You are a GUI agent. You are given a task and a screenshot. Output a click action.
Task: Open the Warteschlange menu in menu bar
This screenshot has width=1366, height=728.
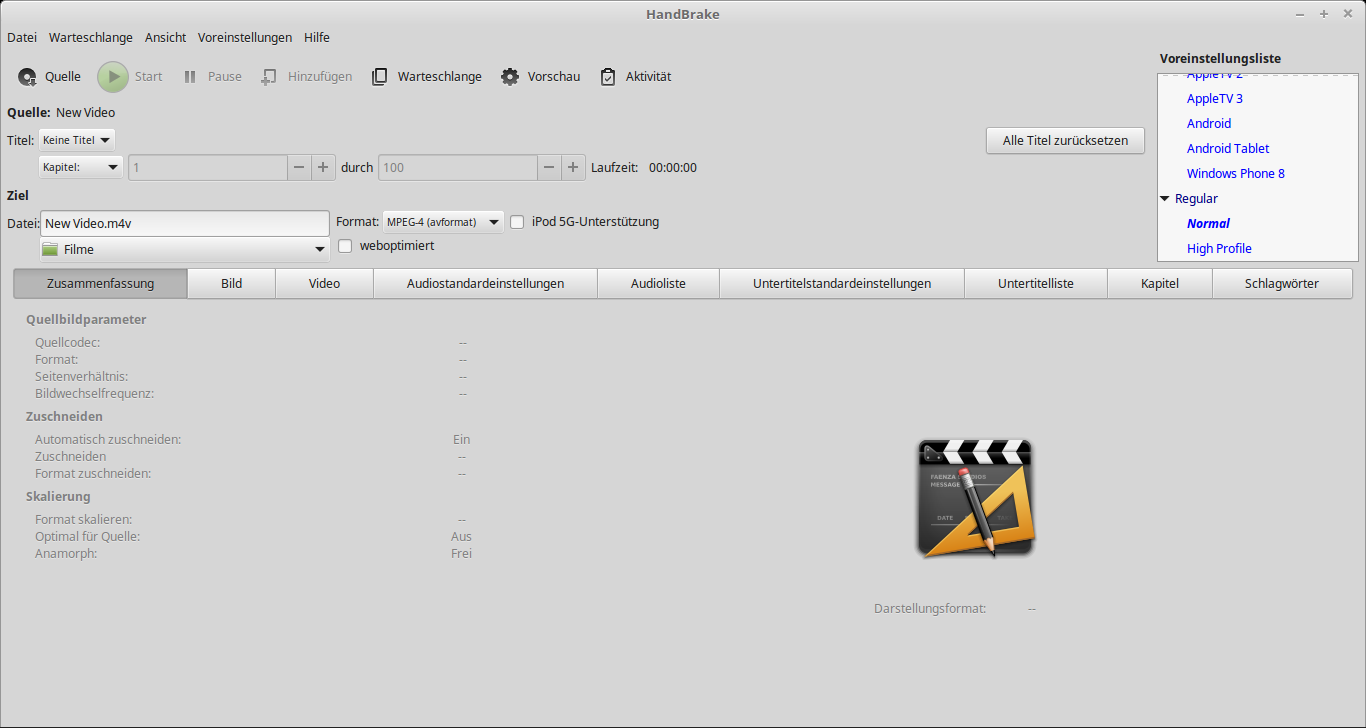pos(90,37)
